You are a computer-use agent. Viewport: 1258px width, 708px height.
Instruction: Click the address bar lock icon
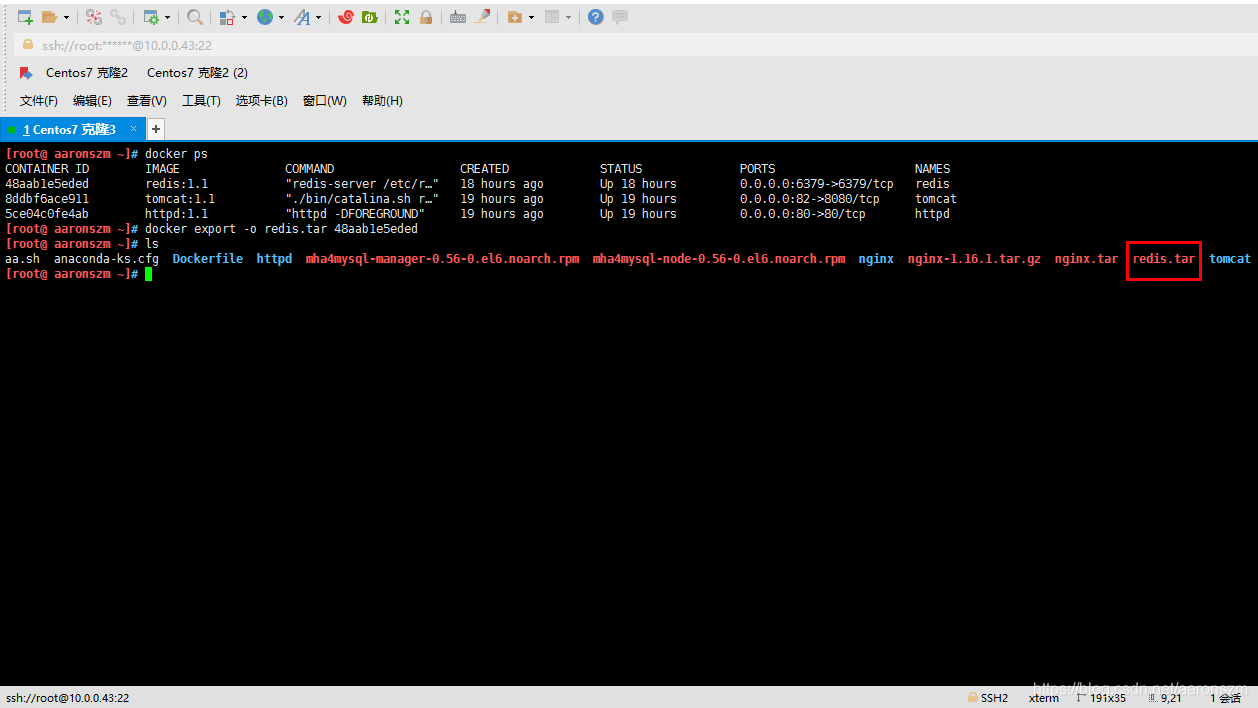27,45
